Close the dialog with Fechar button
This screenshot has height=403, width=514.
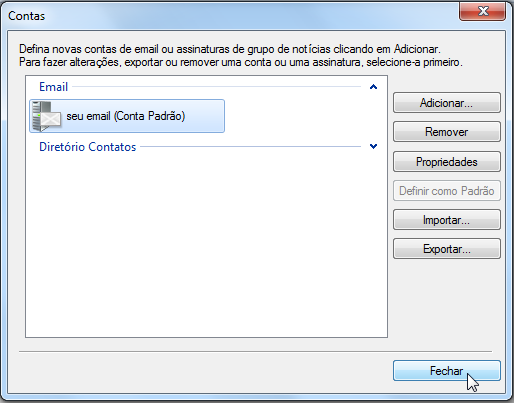(x=447, y=371)
